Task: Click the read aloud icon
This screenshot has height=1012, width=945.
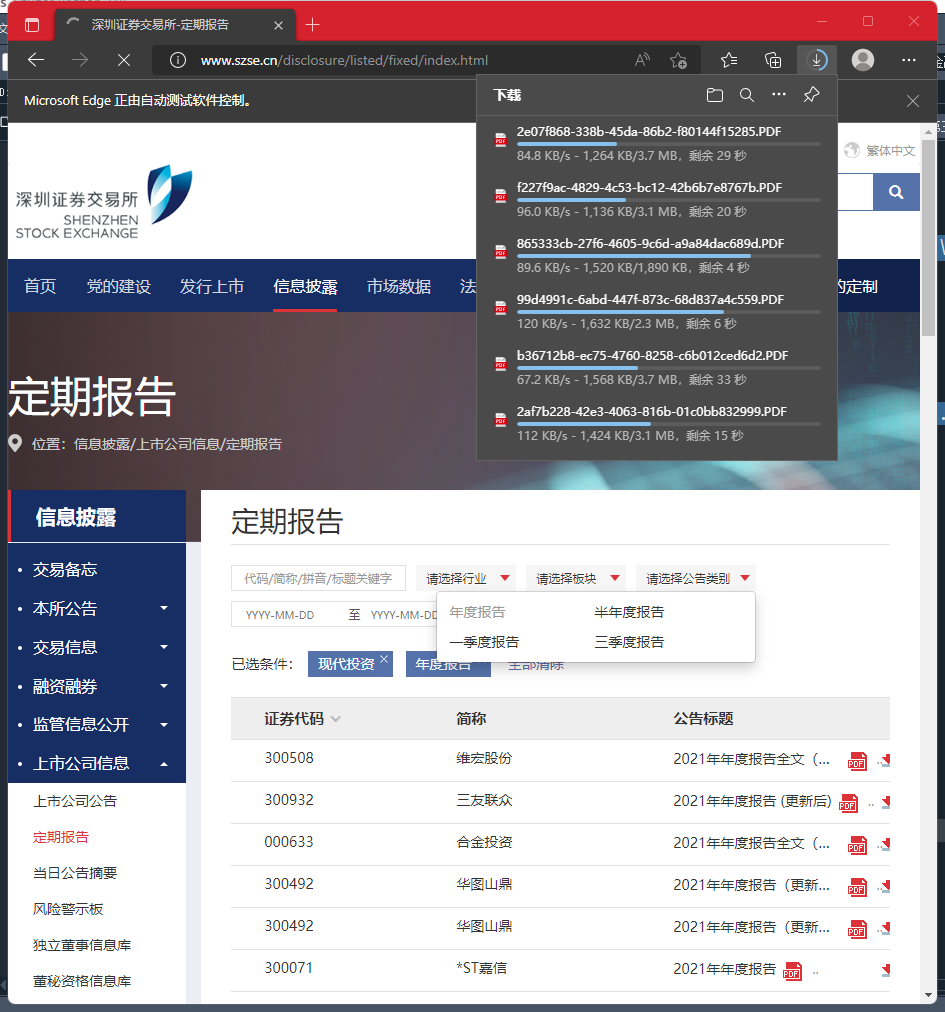Action: pos(642,60)
